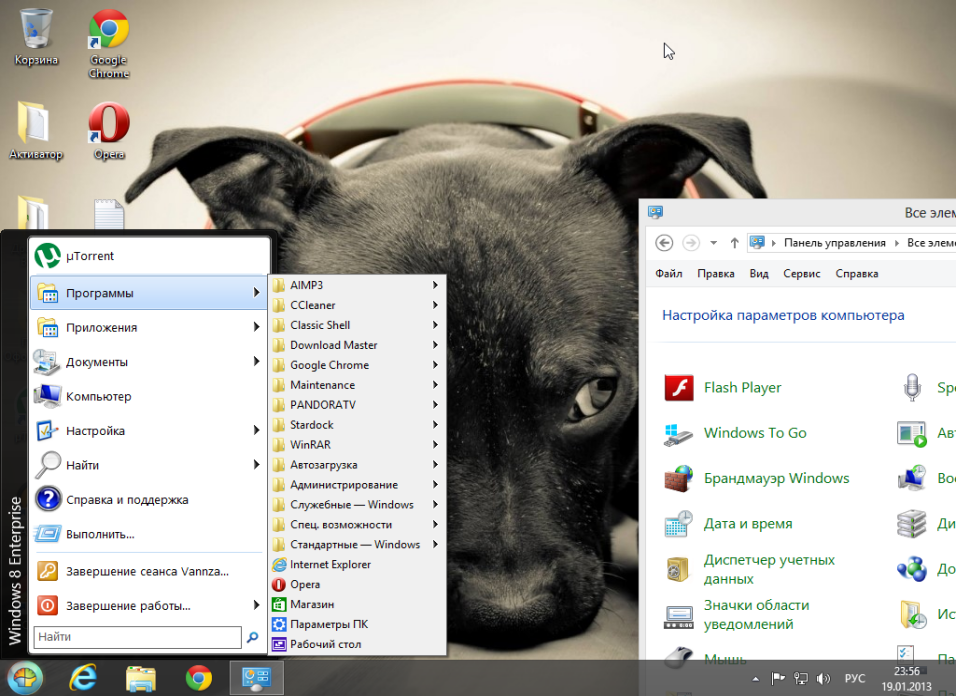
Task: Open Internet Explorer from the taskbar
Action: 83,678
